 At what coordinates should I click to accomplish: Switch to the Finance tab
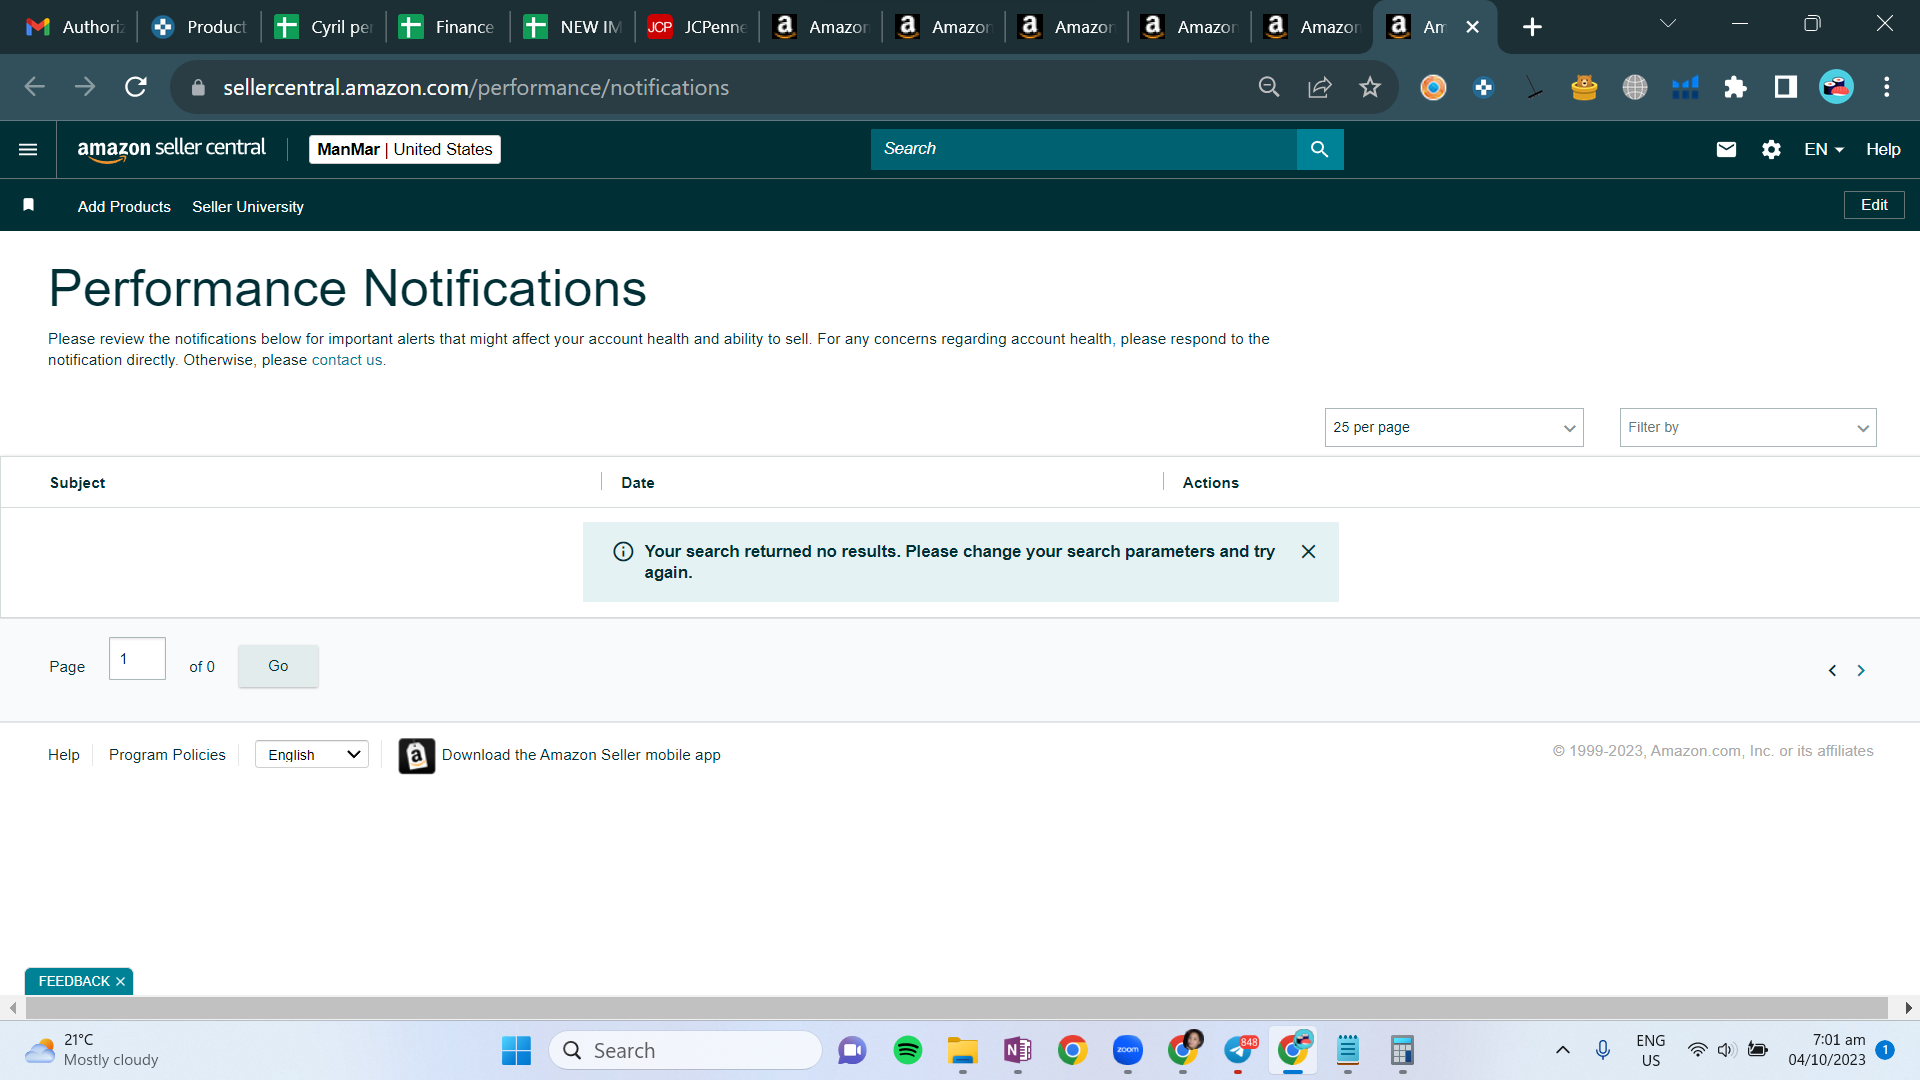448,27
